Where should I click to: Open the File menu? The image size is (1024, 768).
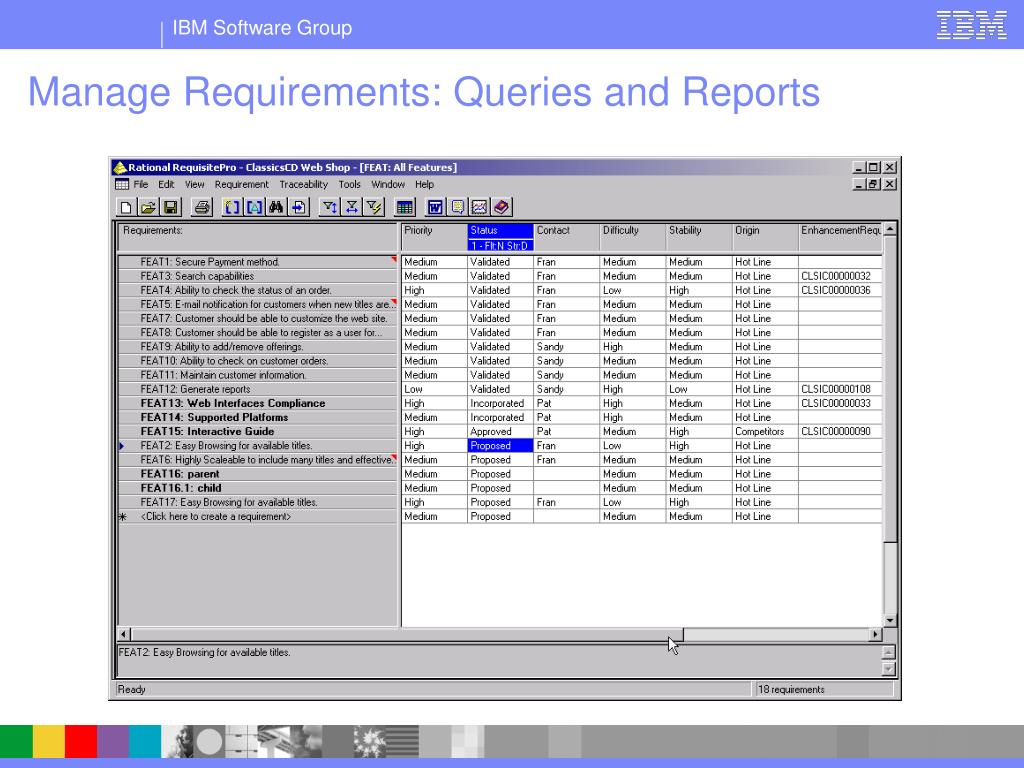click(x=141, y=185)
